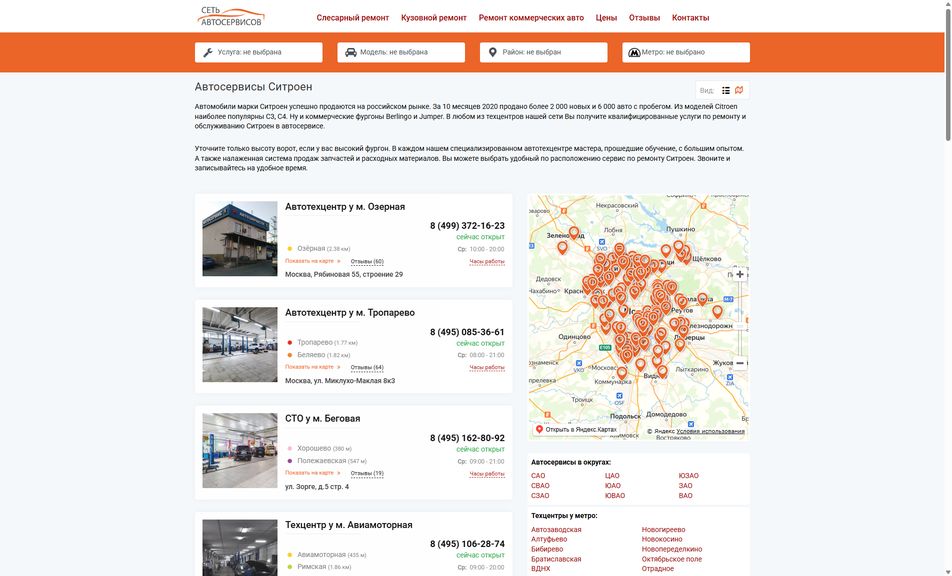The height and width of the screenshot is (576, 952).
Task: Open ЗАО district link
Action: point(685,486)
